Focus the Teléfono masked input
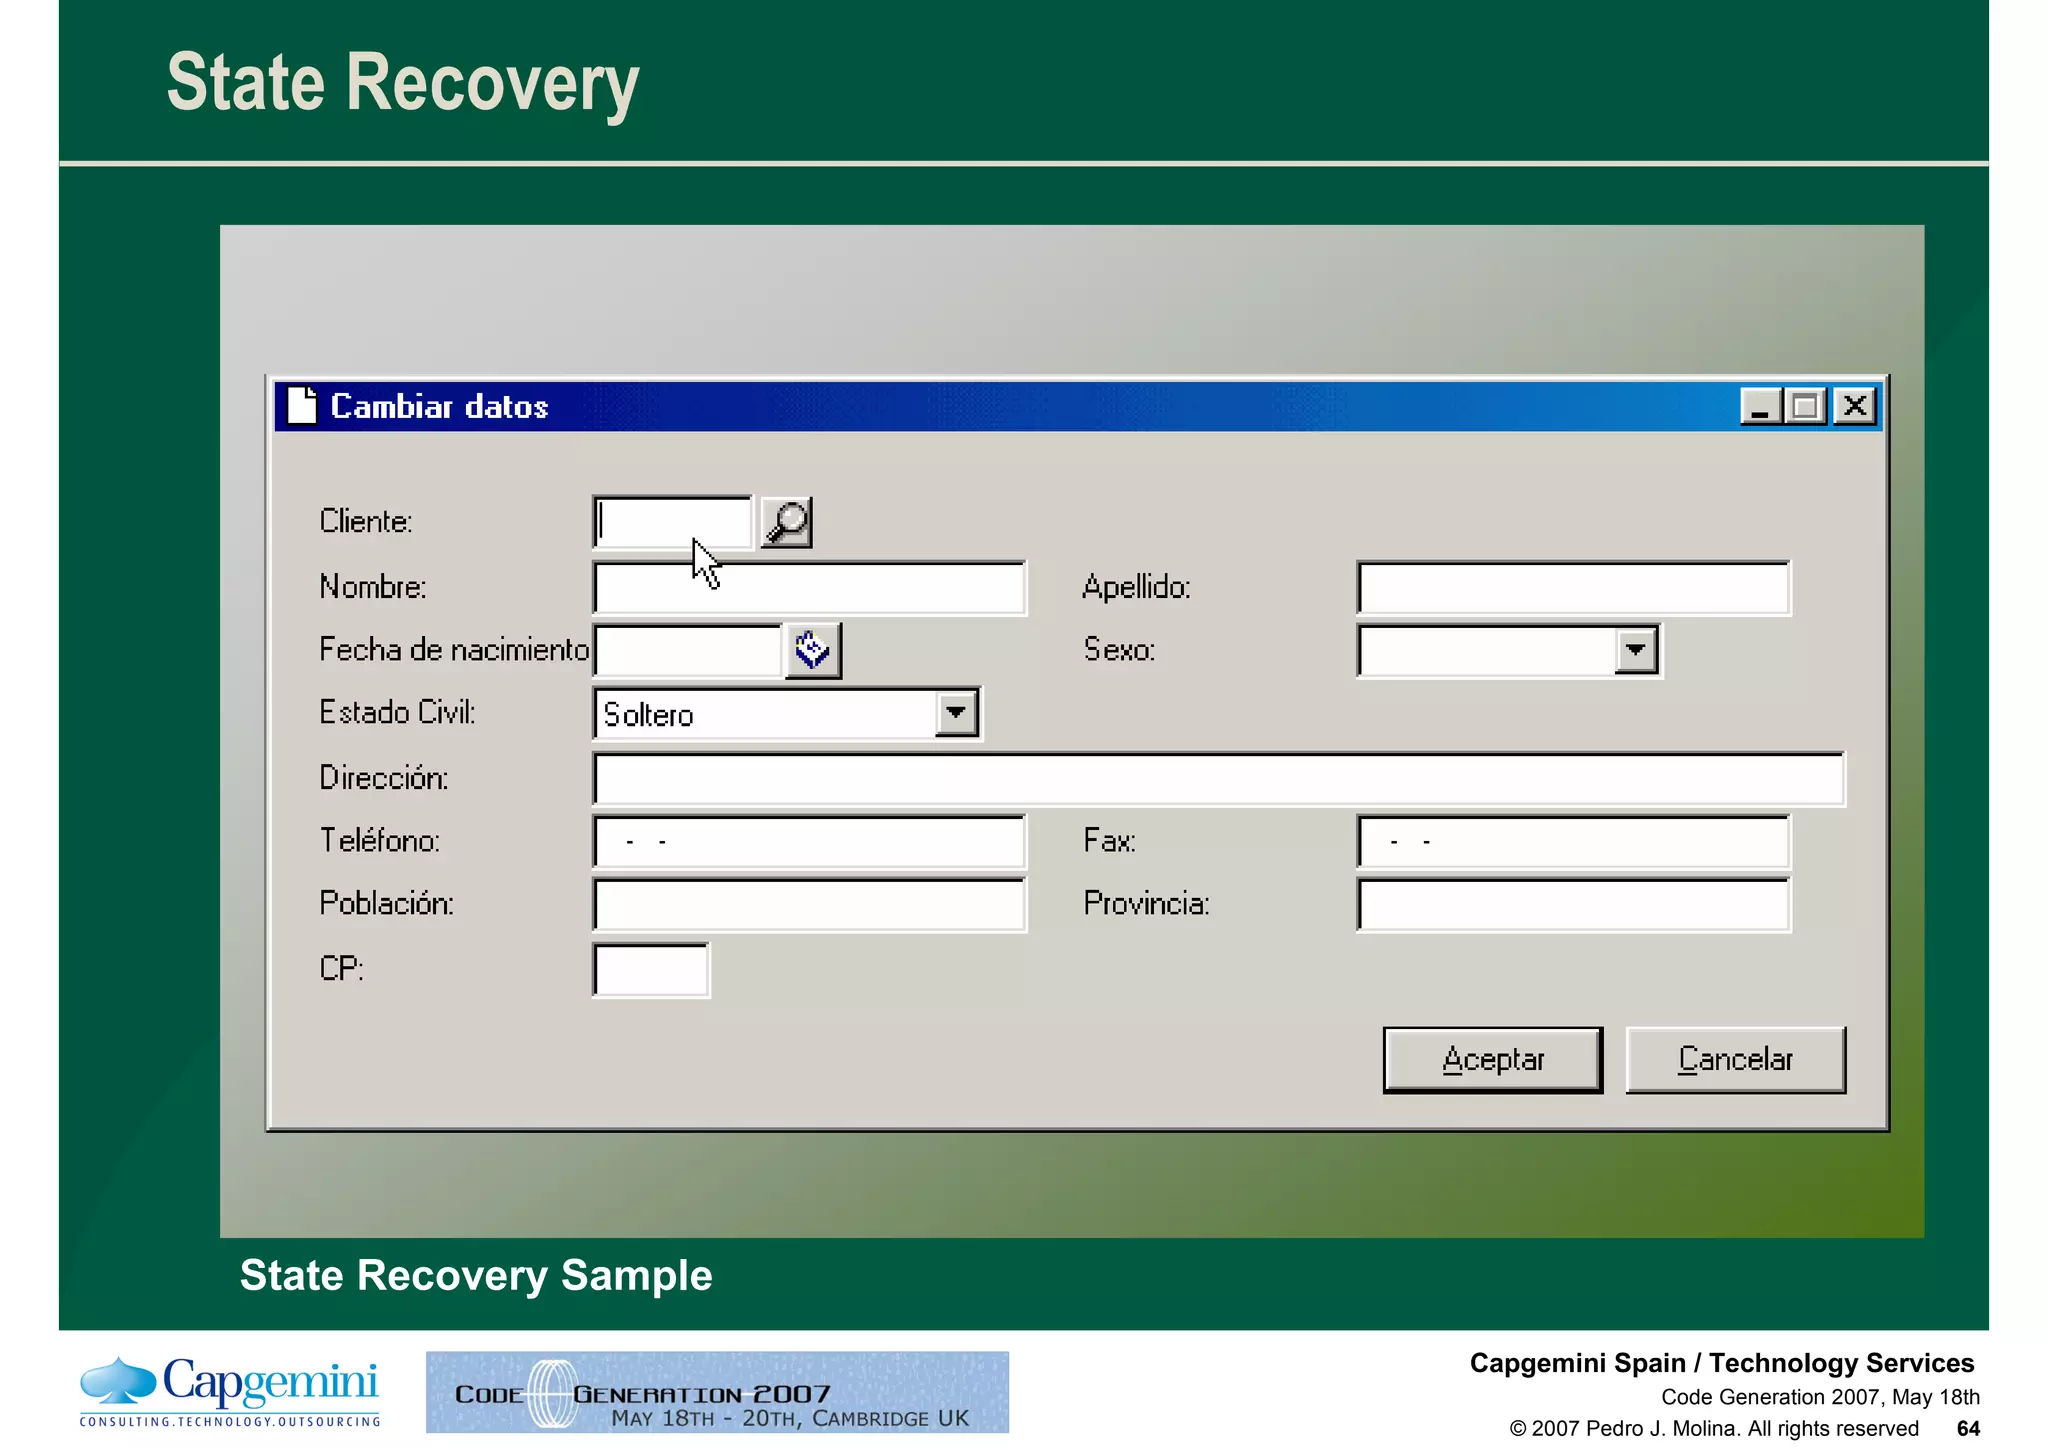2048x1447 pixels. 809,842
